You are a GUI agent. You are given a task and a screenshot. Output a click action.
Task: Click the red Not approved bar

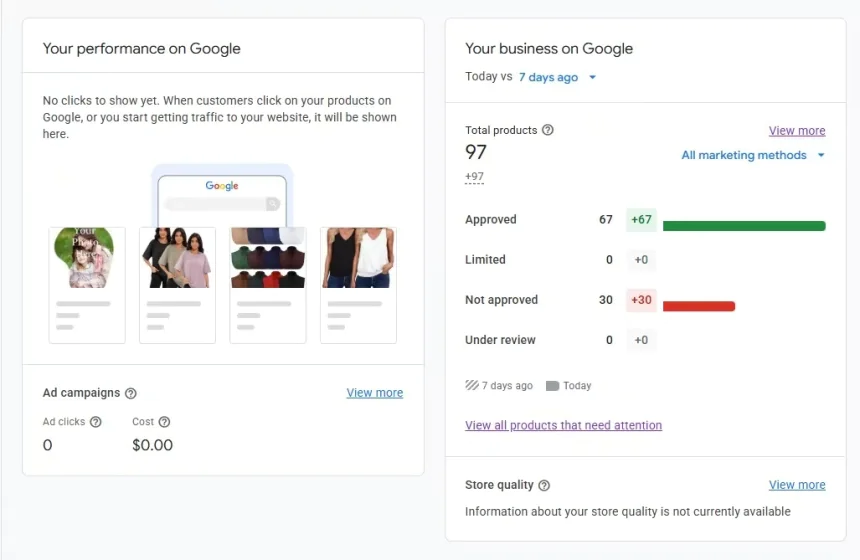pos(698,306)
